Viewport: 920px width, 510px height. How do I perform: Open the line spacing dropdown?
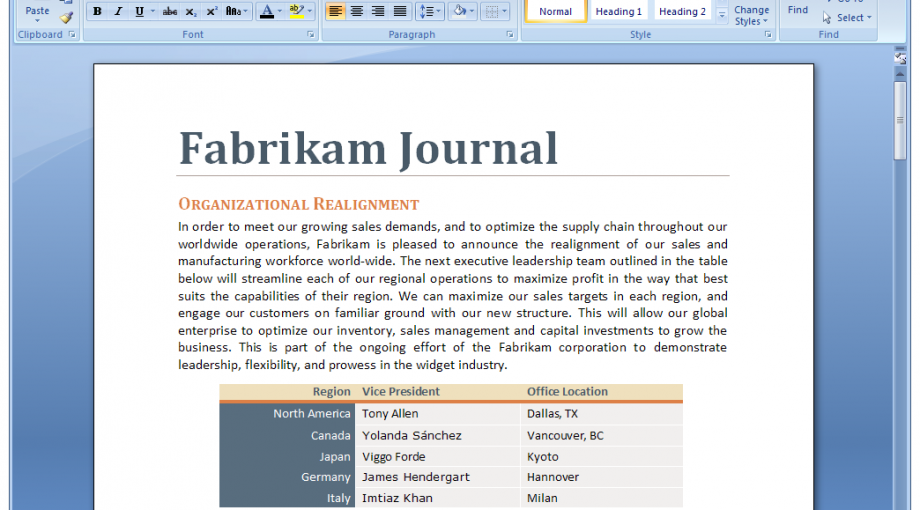429,12
